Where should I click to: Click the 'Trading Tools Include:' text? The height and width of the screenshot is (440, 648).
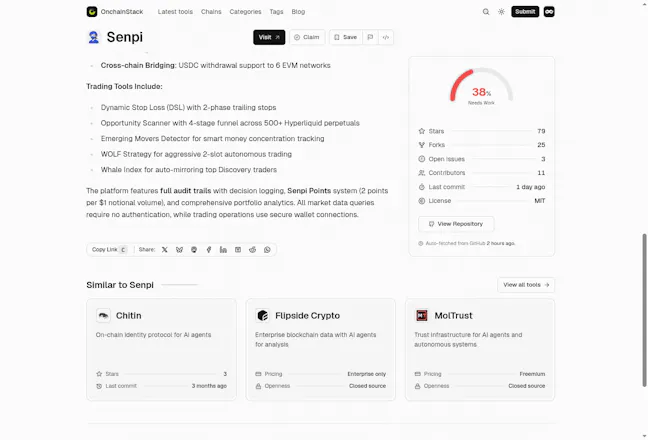tap(124, 86)
